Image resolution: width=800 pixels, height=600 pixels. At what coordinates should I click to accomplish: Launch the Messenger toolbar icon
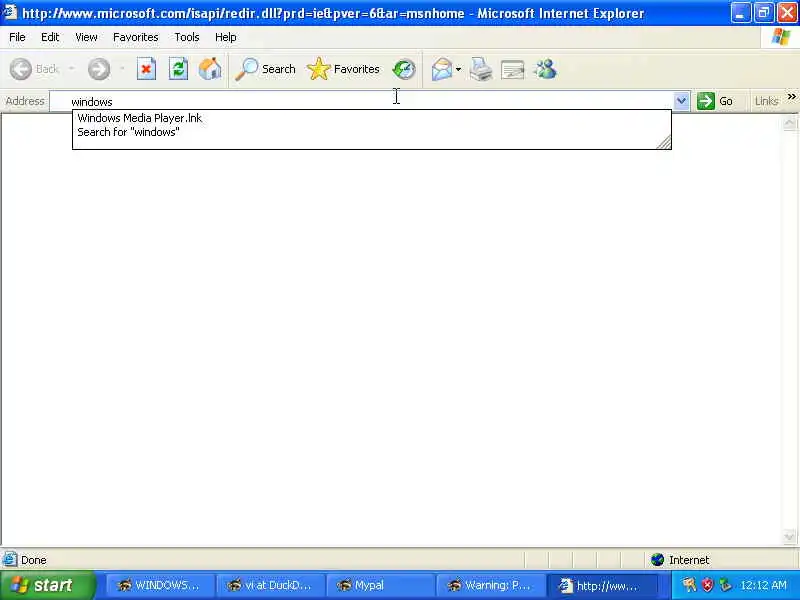click(545, 69)
